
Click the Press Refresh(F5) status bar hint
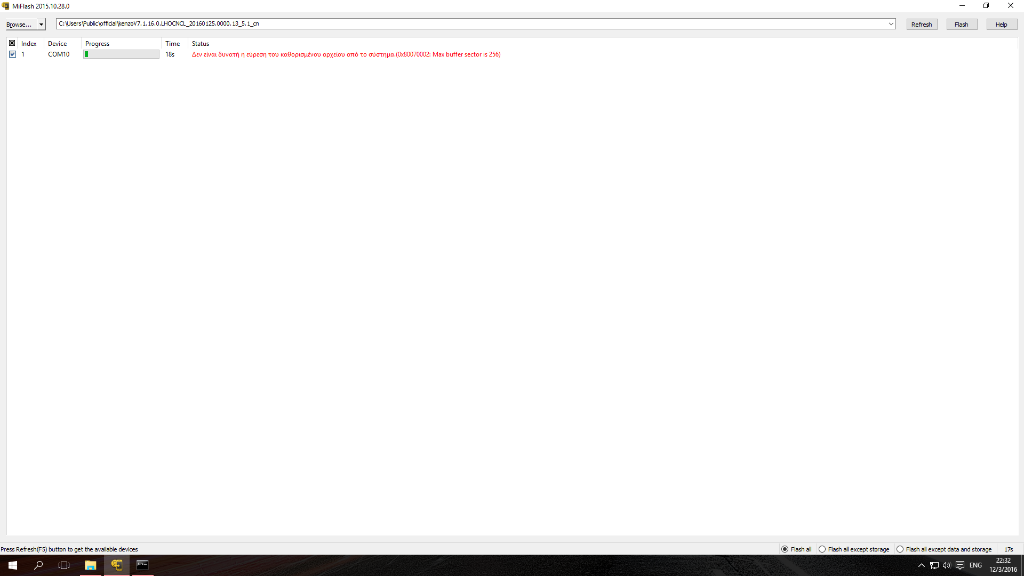click(69, 549)
